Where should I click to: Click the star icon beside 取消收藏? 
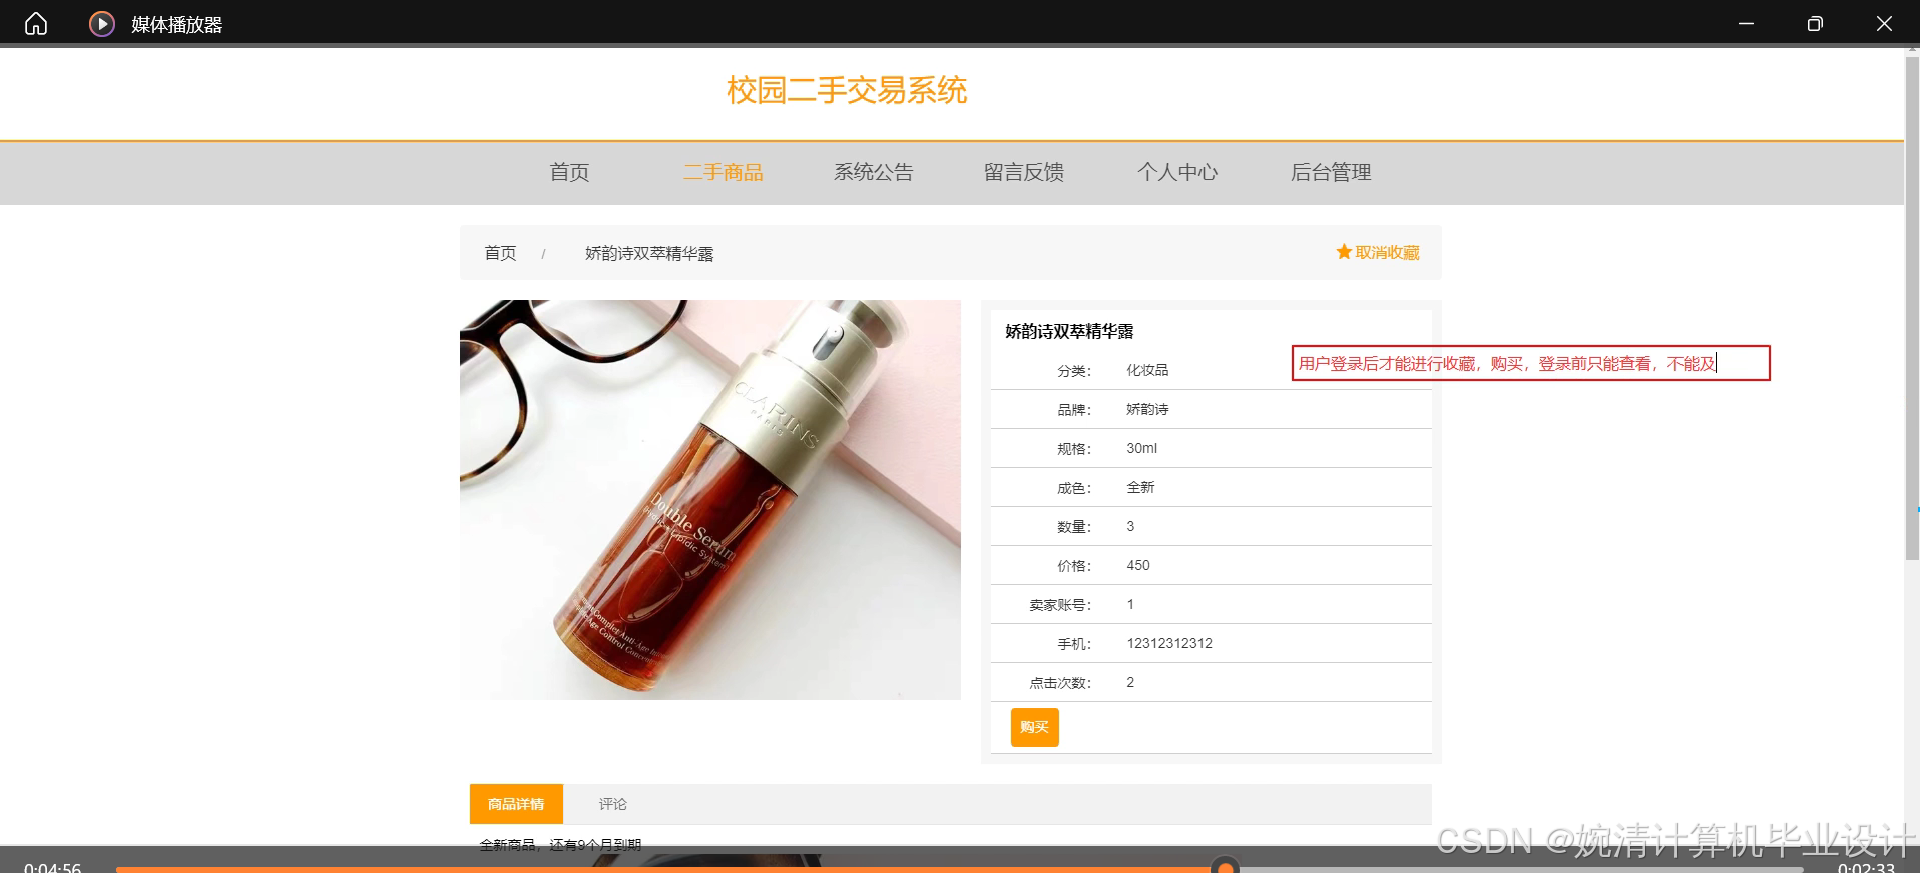click(x=1344, y=252)
